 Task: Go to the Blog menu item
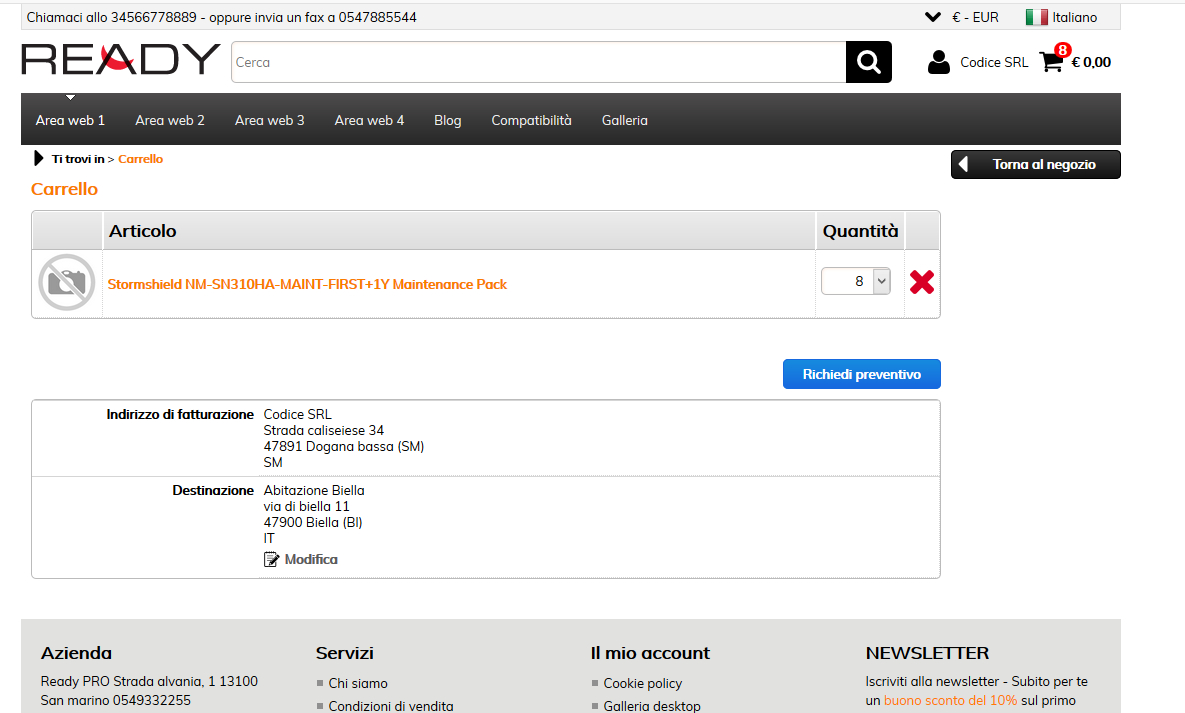(x=447, y=120)
